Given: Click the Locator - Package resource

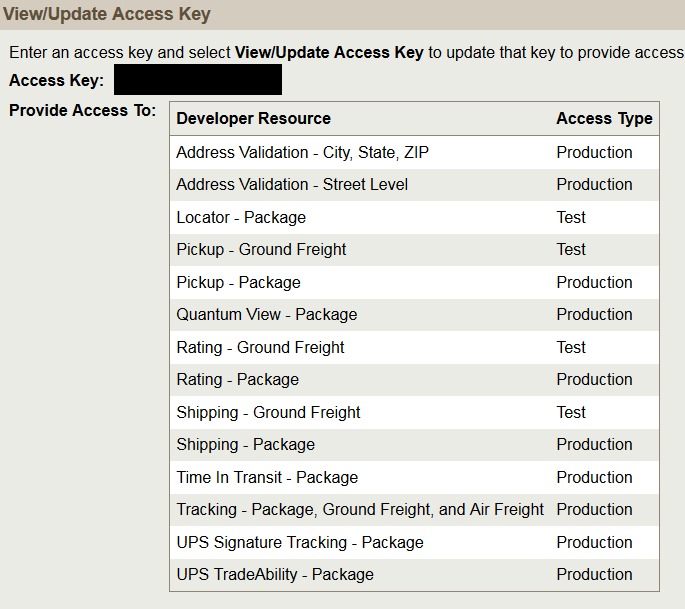Looking at the screenshot, I should click(241, 217).
